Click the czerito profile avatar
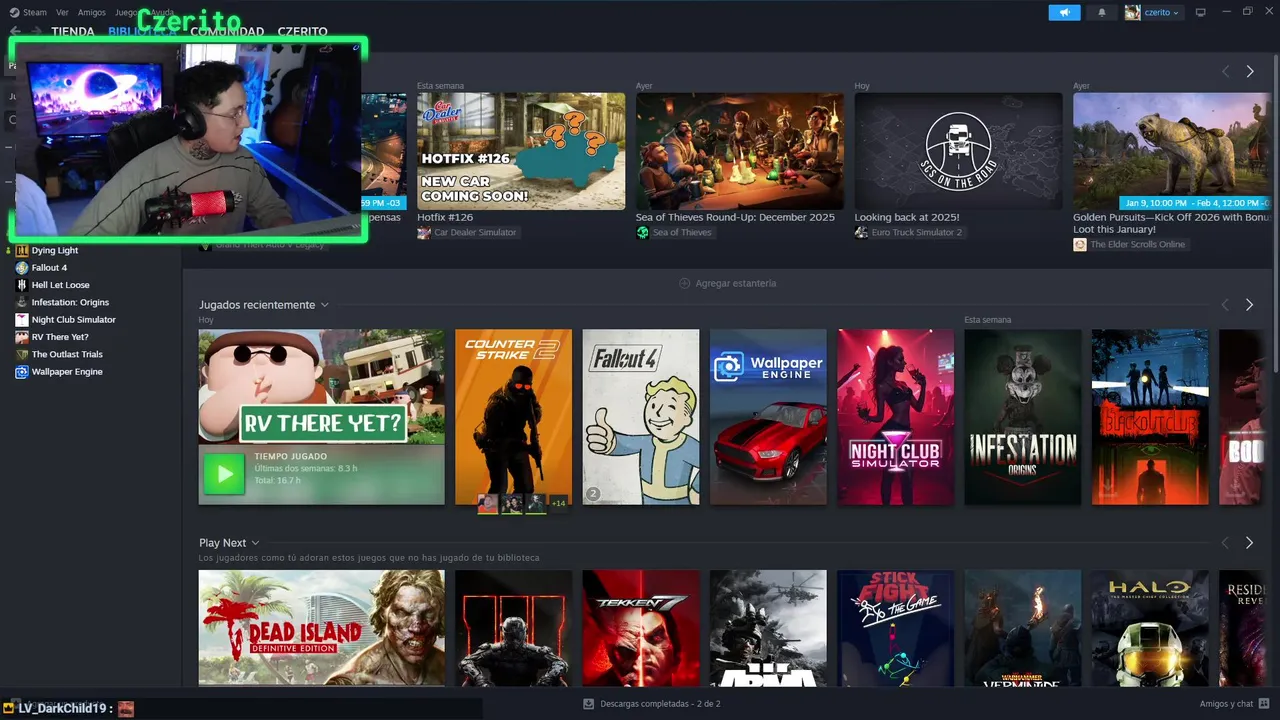The width and height of the screenshot is (1280, 720). [1132, 12]
